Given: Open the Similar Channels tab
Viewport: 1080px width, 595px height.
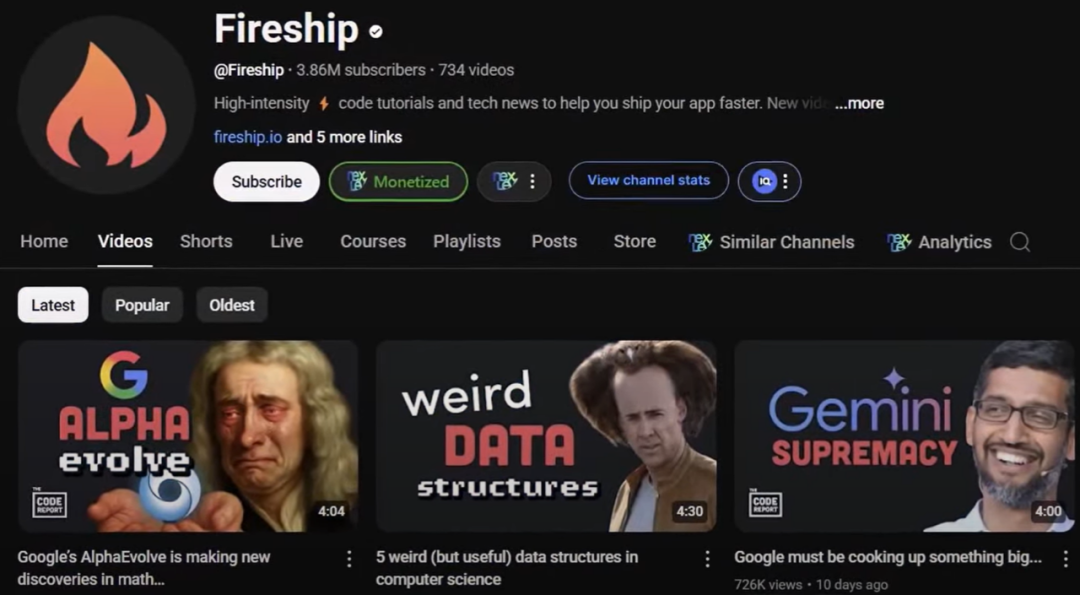Looking at the screenshot, I should (x=771, y=242).
